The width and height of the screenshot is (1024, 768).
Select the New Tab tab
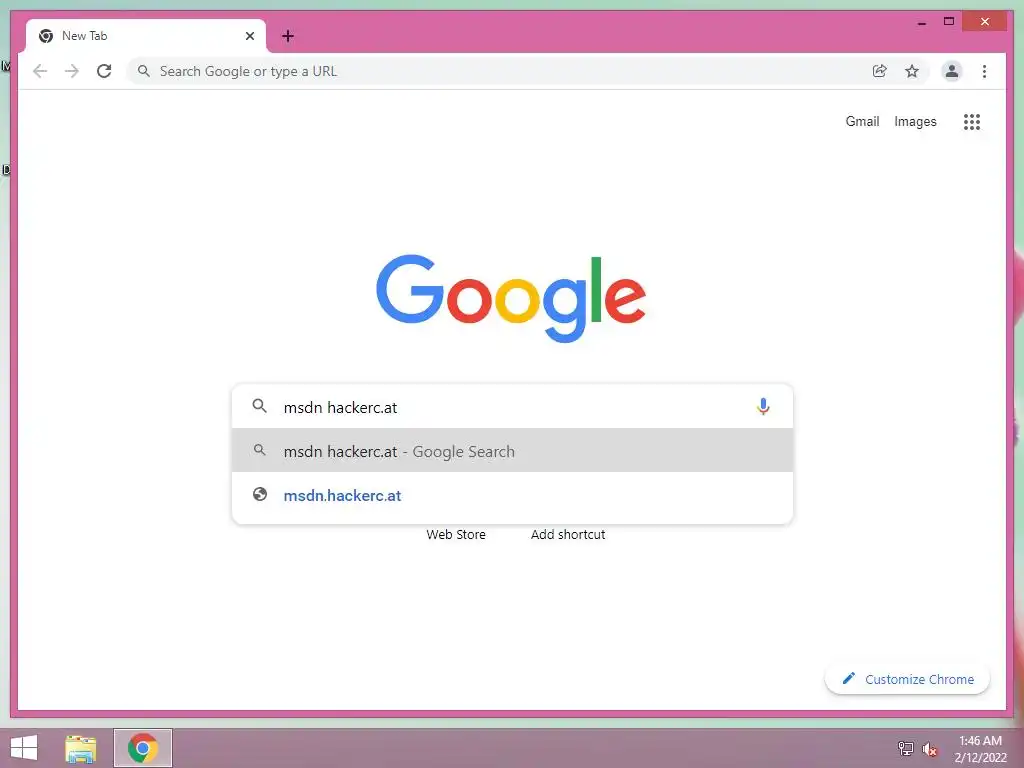click(x=146, y=36)
